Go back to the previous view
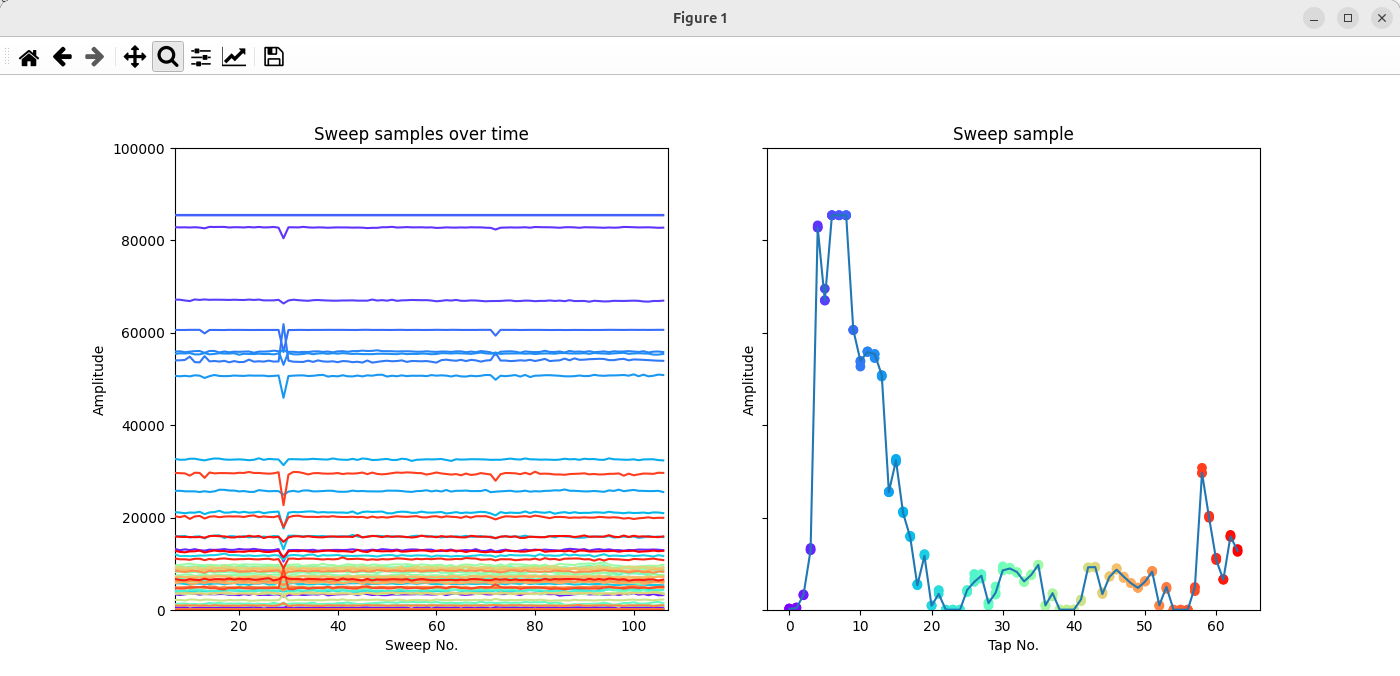The width and height of the screenshot is (1400, 676). pyautogui.click(x=62, y=57)
